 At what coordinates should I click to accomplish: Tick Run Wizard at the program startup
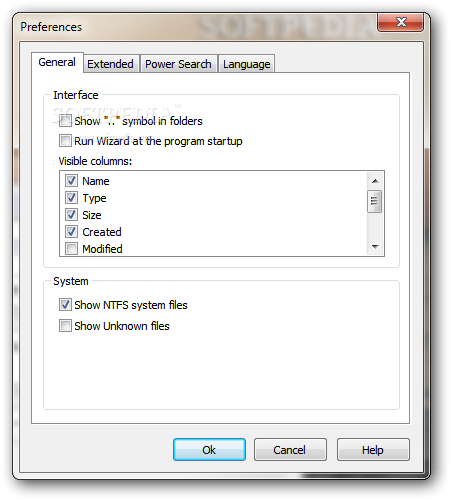click(x=65, y=141)
